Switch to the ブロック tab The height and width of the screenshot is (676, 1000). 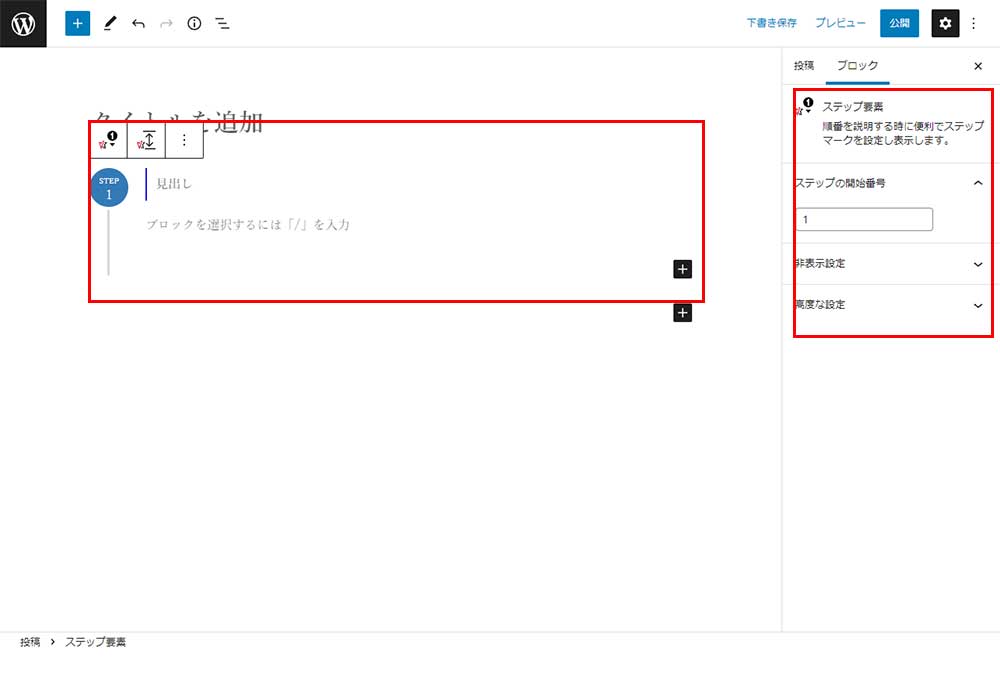point(857,65)
